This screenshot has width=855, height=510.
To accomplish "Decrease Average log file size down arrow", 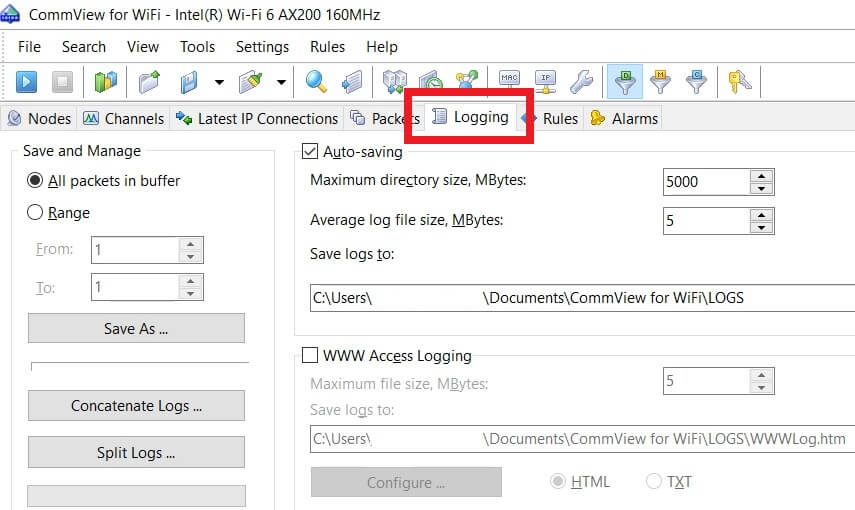I will pos(761,227).
